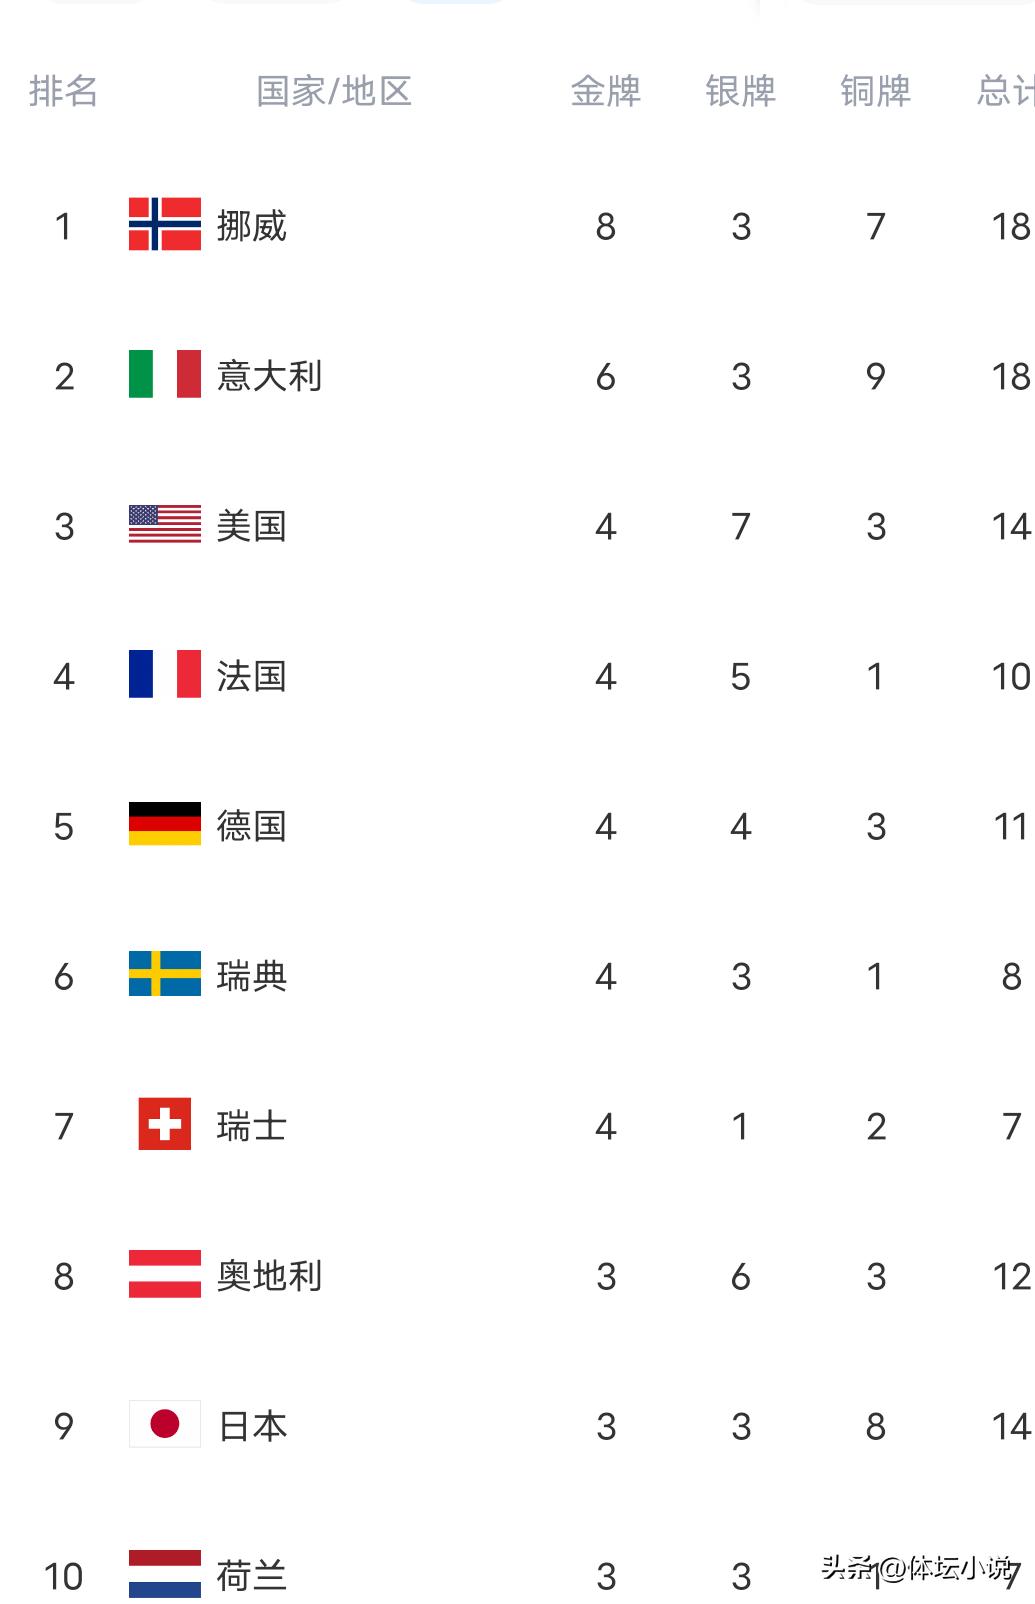The image size is (1035, 1604).
Task: Click the 排名 column header
Action: [63, 91]
